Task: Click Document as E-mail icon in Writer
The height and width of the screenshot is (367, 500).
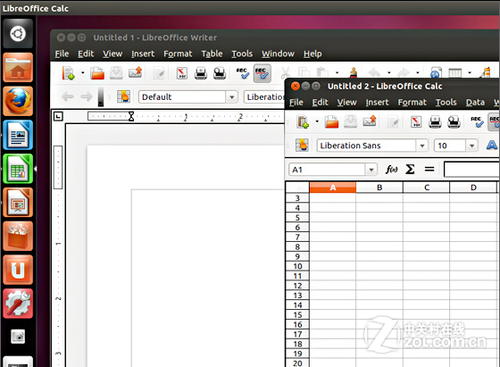Action: 135,72
